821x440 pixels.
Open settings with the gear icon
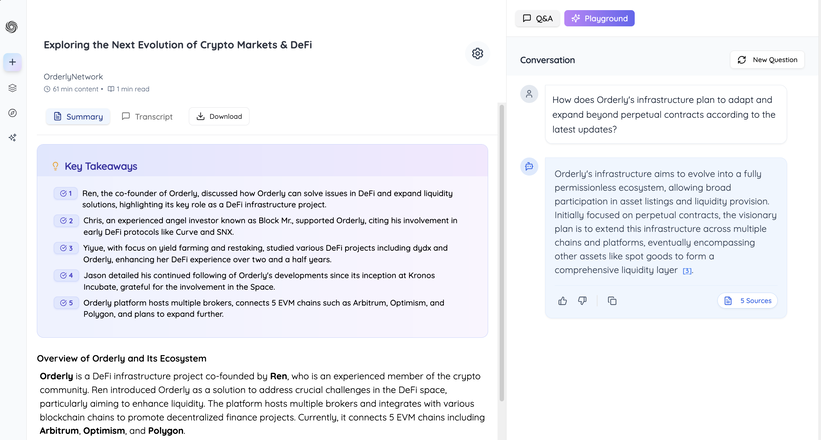[477, 53]
